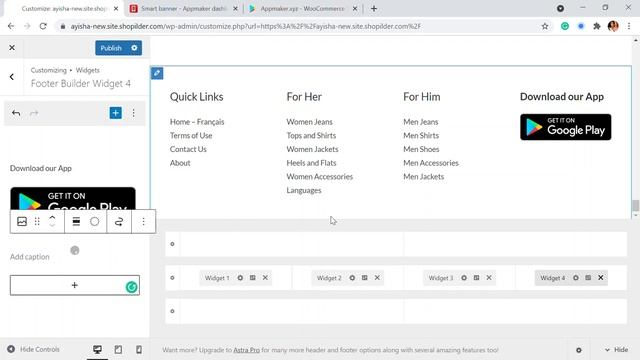Click Grammarly icon in block appender
Viewport: 640px width, 360px height.
point(131,287)
